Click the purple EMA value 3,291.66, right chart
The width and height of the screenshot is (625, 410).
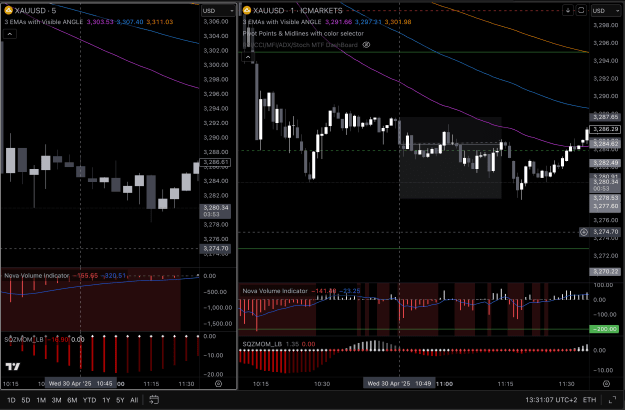(x=338, y=22)
